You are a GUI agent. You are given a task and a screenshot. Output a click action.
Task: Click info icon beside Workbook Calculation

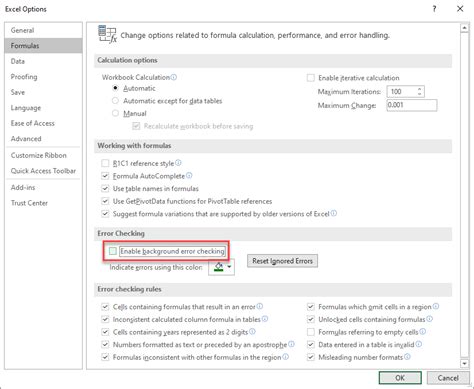[x=174, y=77]
